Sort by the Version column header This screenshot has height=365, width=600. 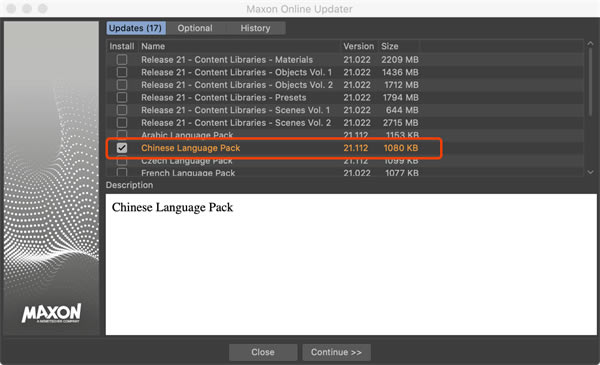coord(359,46)
